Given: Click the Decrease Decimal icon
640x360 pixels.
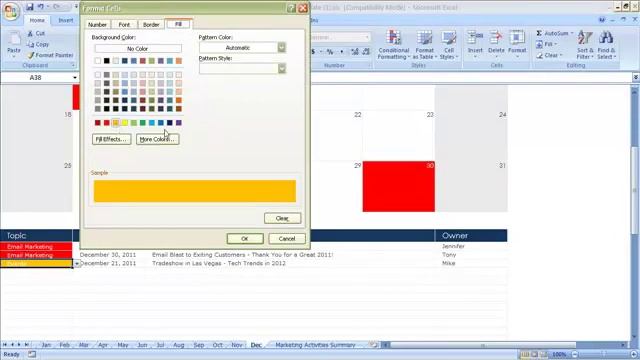Looking at the screenshot, I should 366,51.
